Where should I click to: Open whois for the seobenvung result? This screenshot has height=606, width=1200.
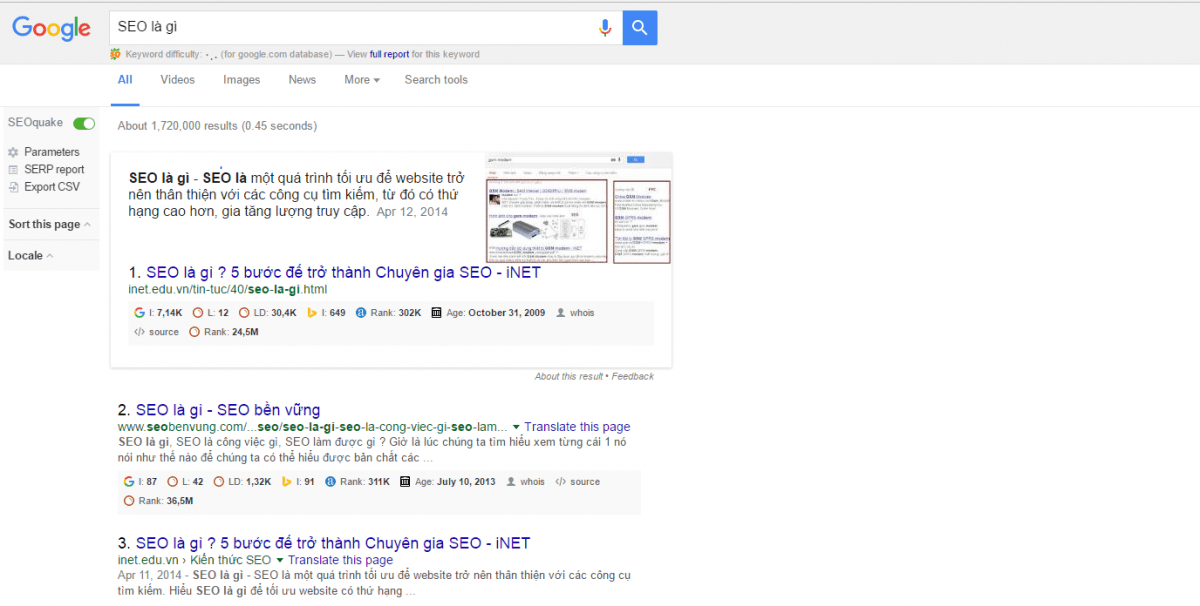click(525, 482)
